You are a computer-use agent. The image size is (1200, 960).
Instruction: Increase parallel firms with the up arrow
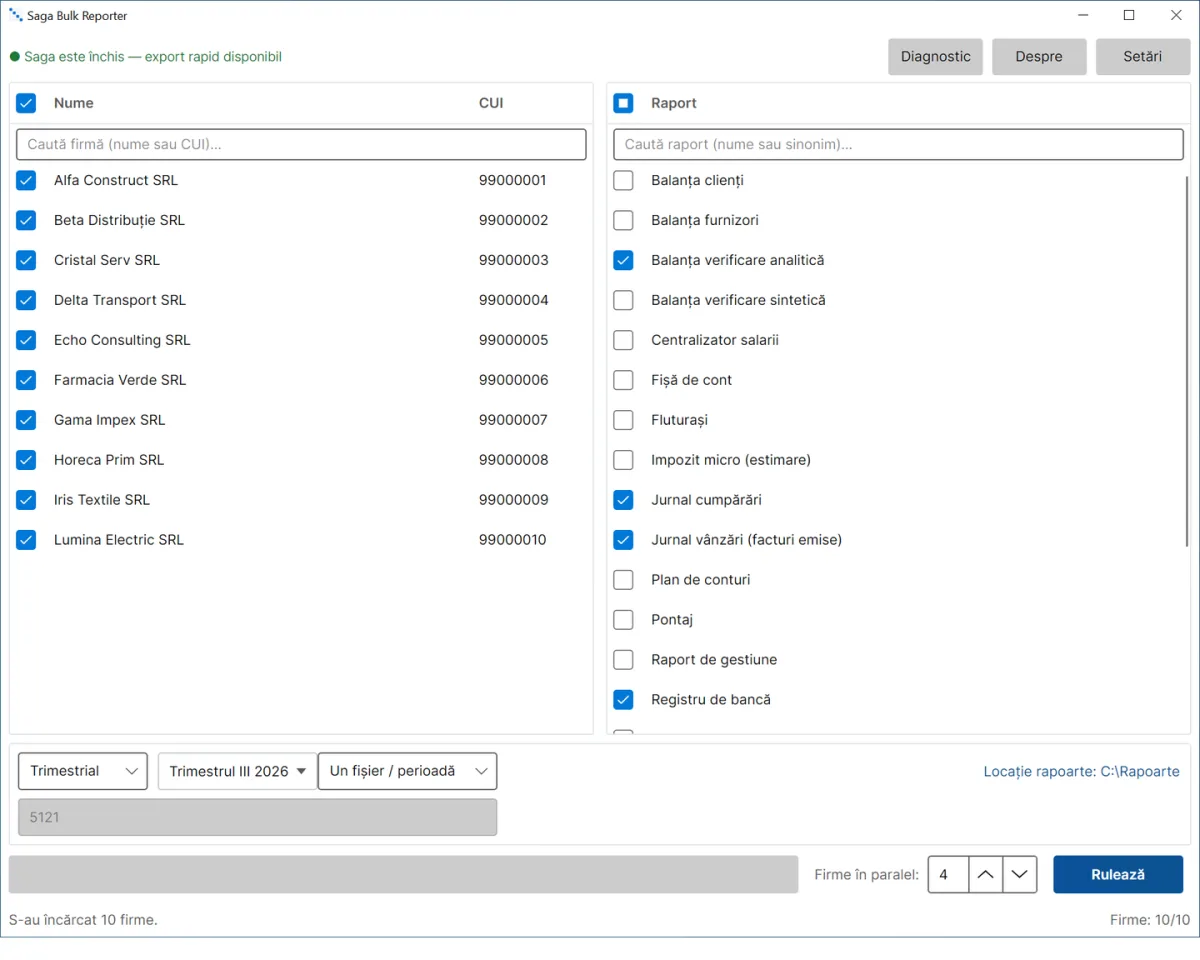pos(985,874)
